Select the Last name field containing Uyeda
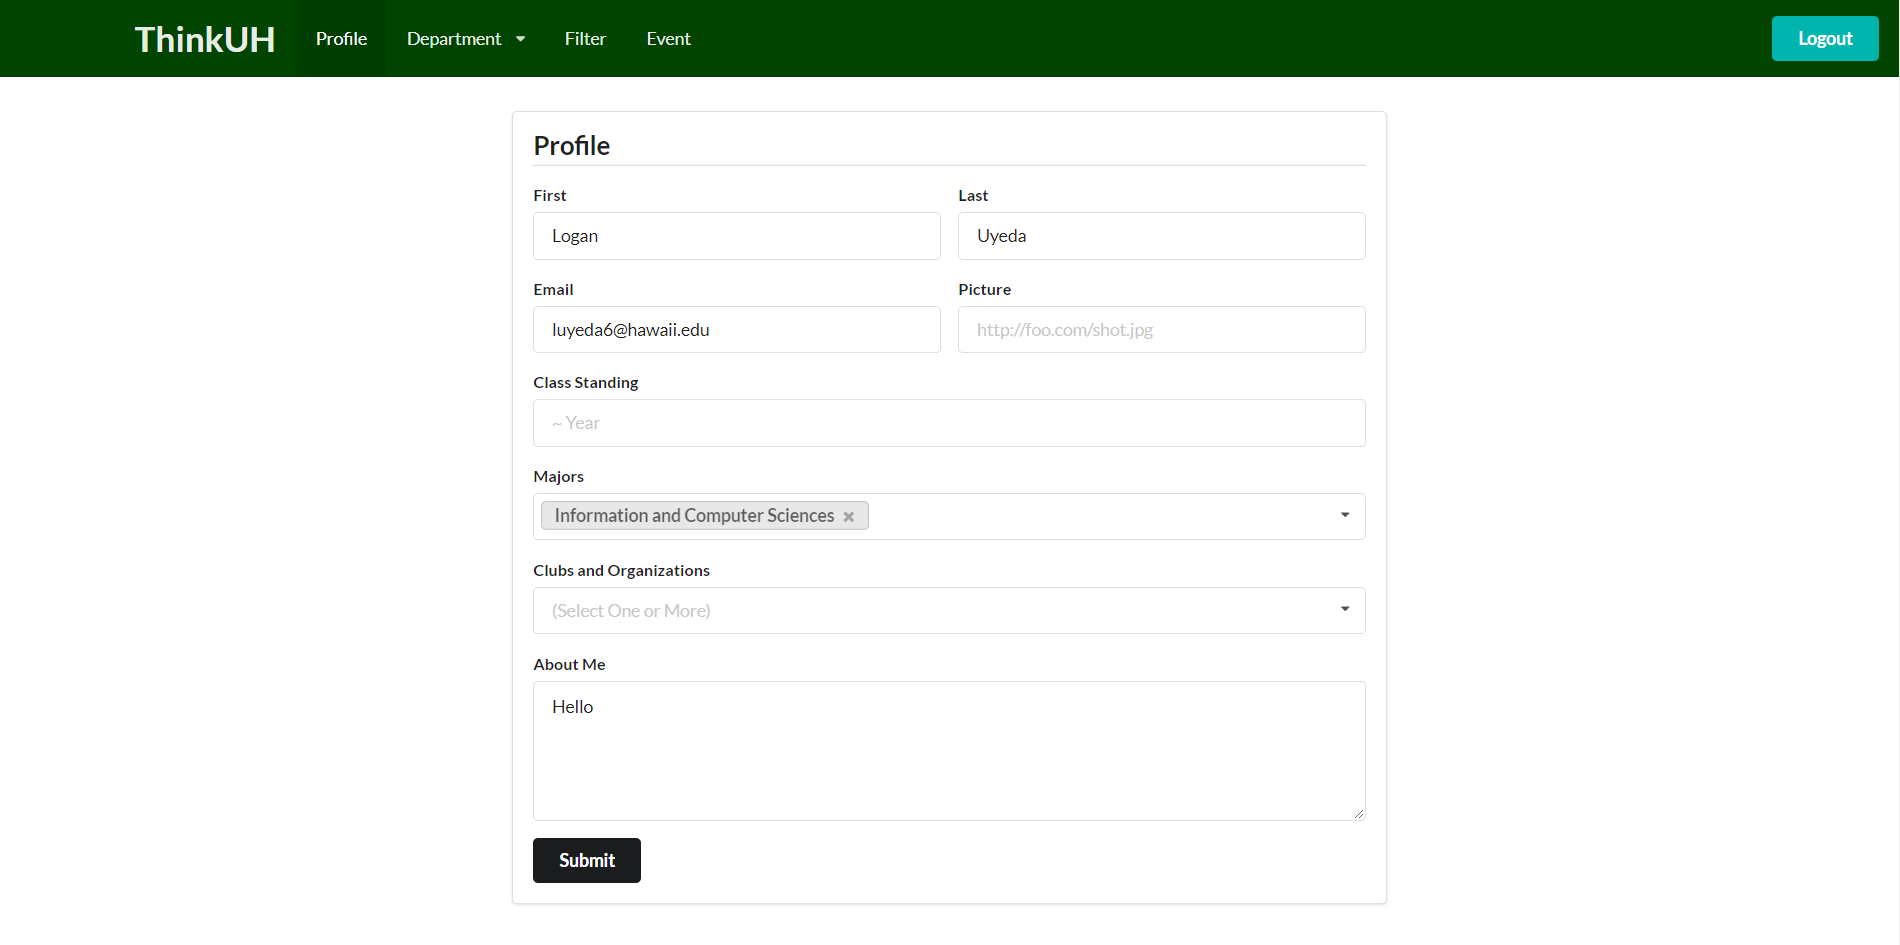 [1161, 236]
